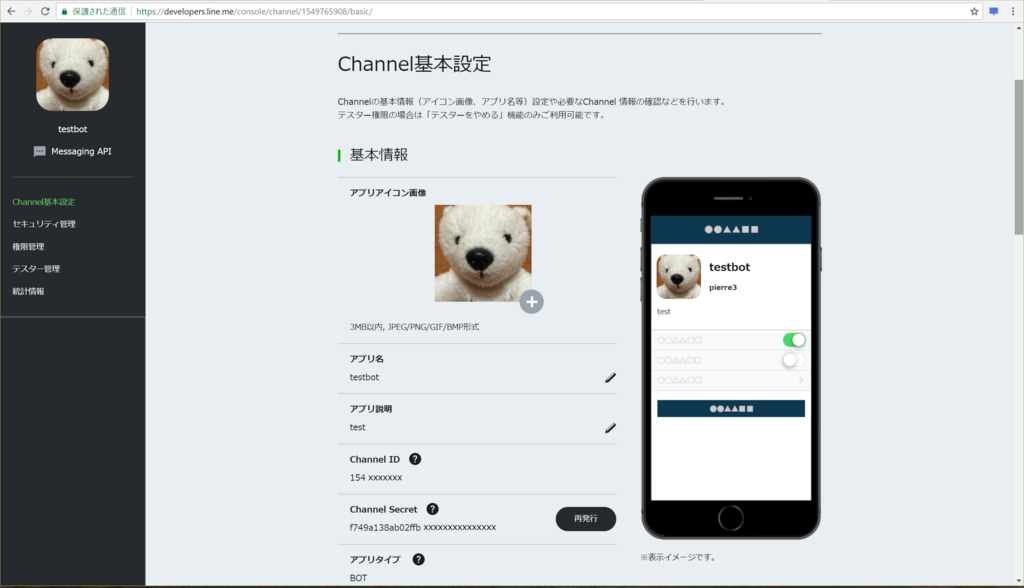Screen dimensions: 1024x588
Task: Click the testbot profile picture thumbnail
Action: tap(72, 74)
